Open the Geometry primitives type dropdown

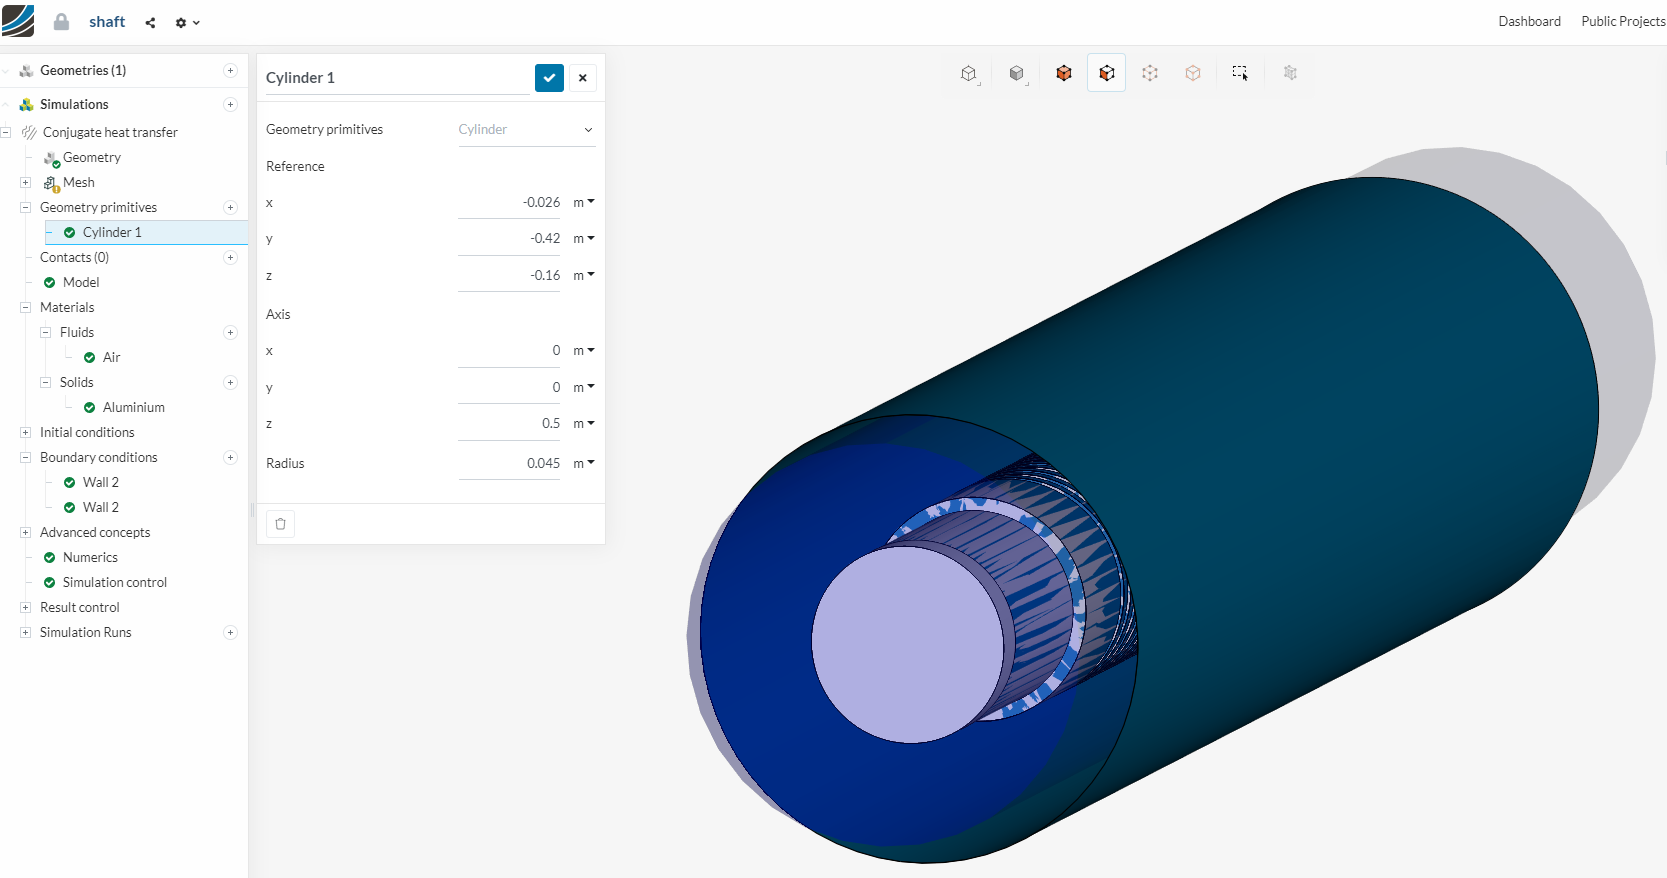click(527, 130)
